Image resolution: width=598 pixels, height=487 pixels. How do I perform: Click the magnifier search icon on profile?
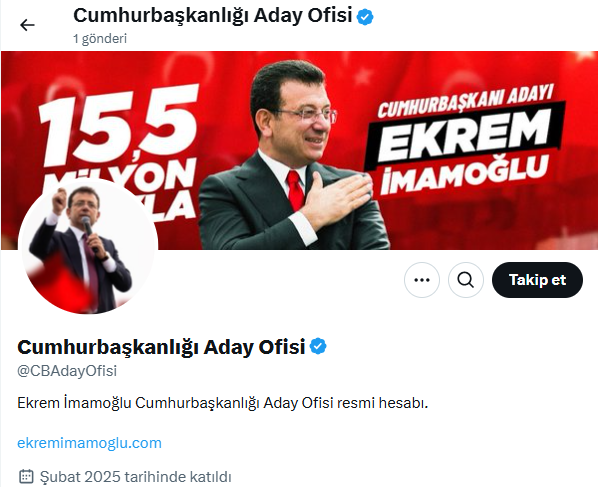coord(466,280)
